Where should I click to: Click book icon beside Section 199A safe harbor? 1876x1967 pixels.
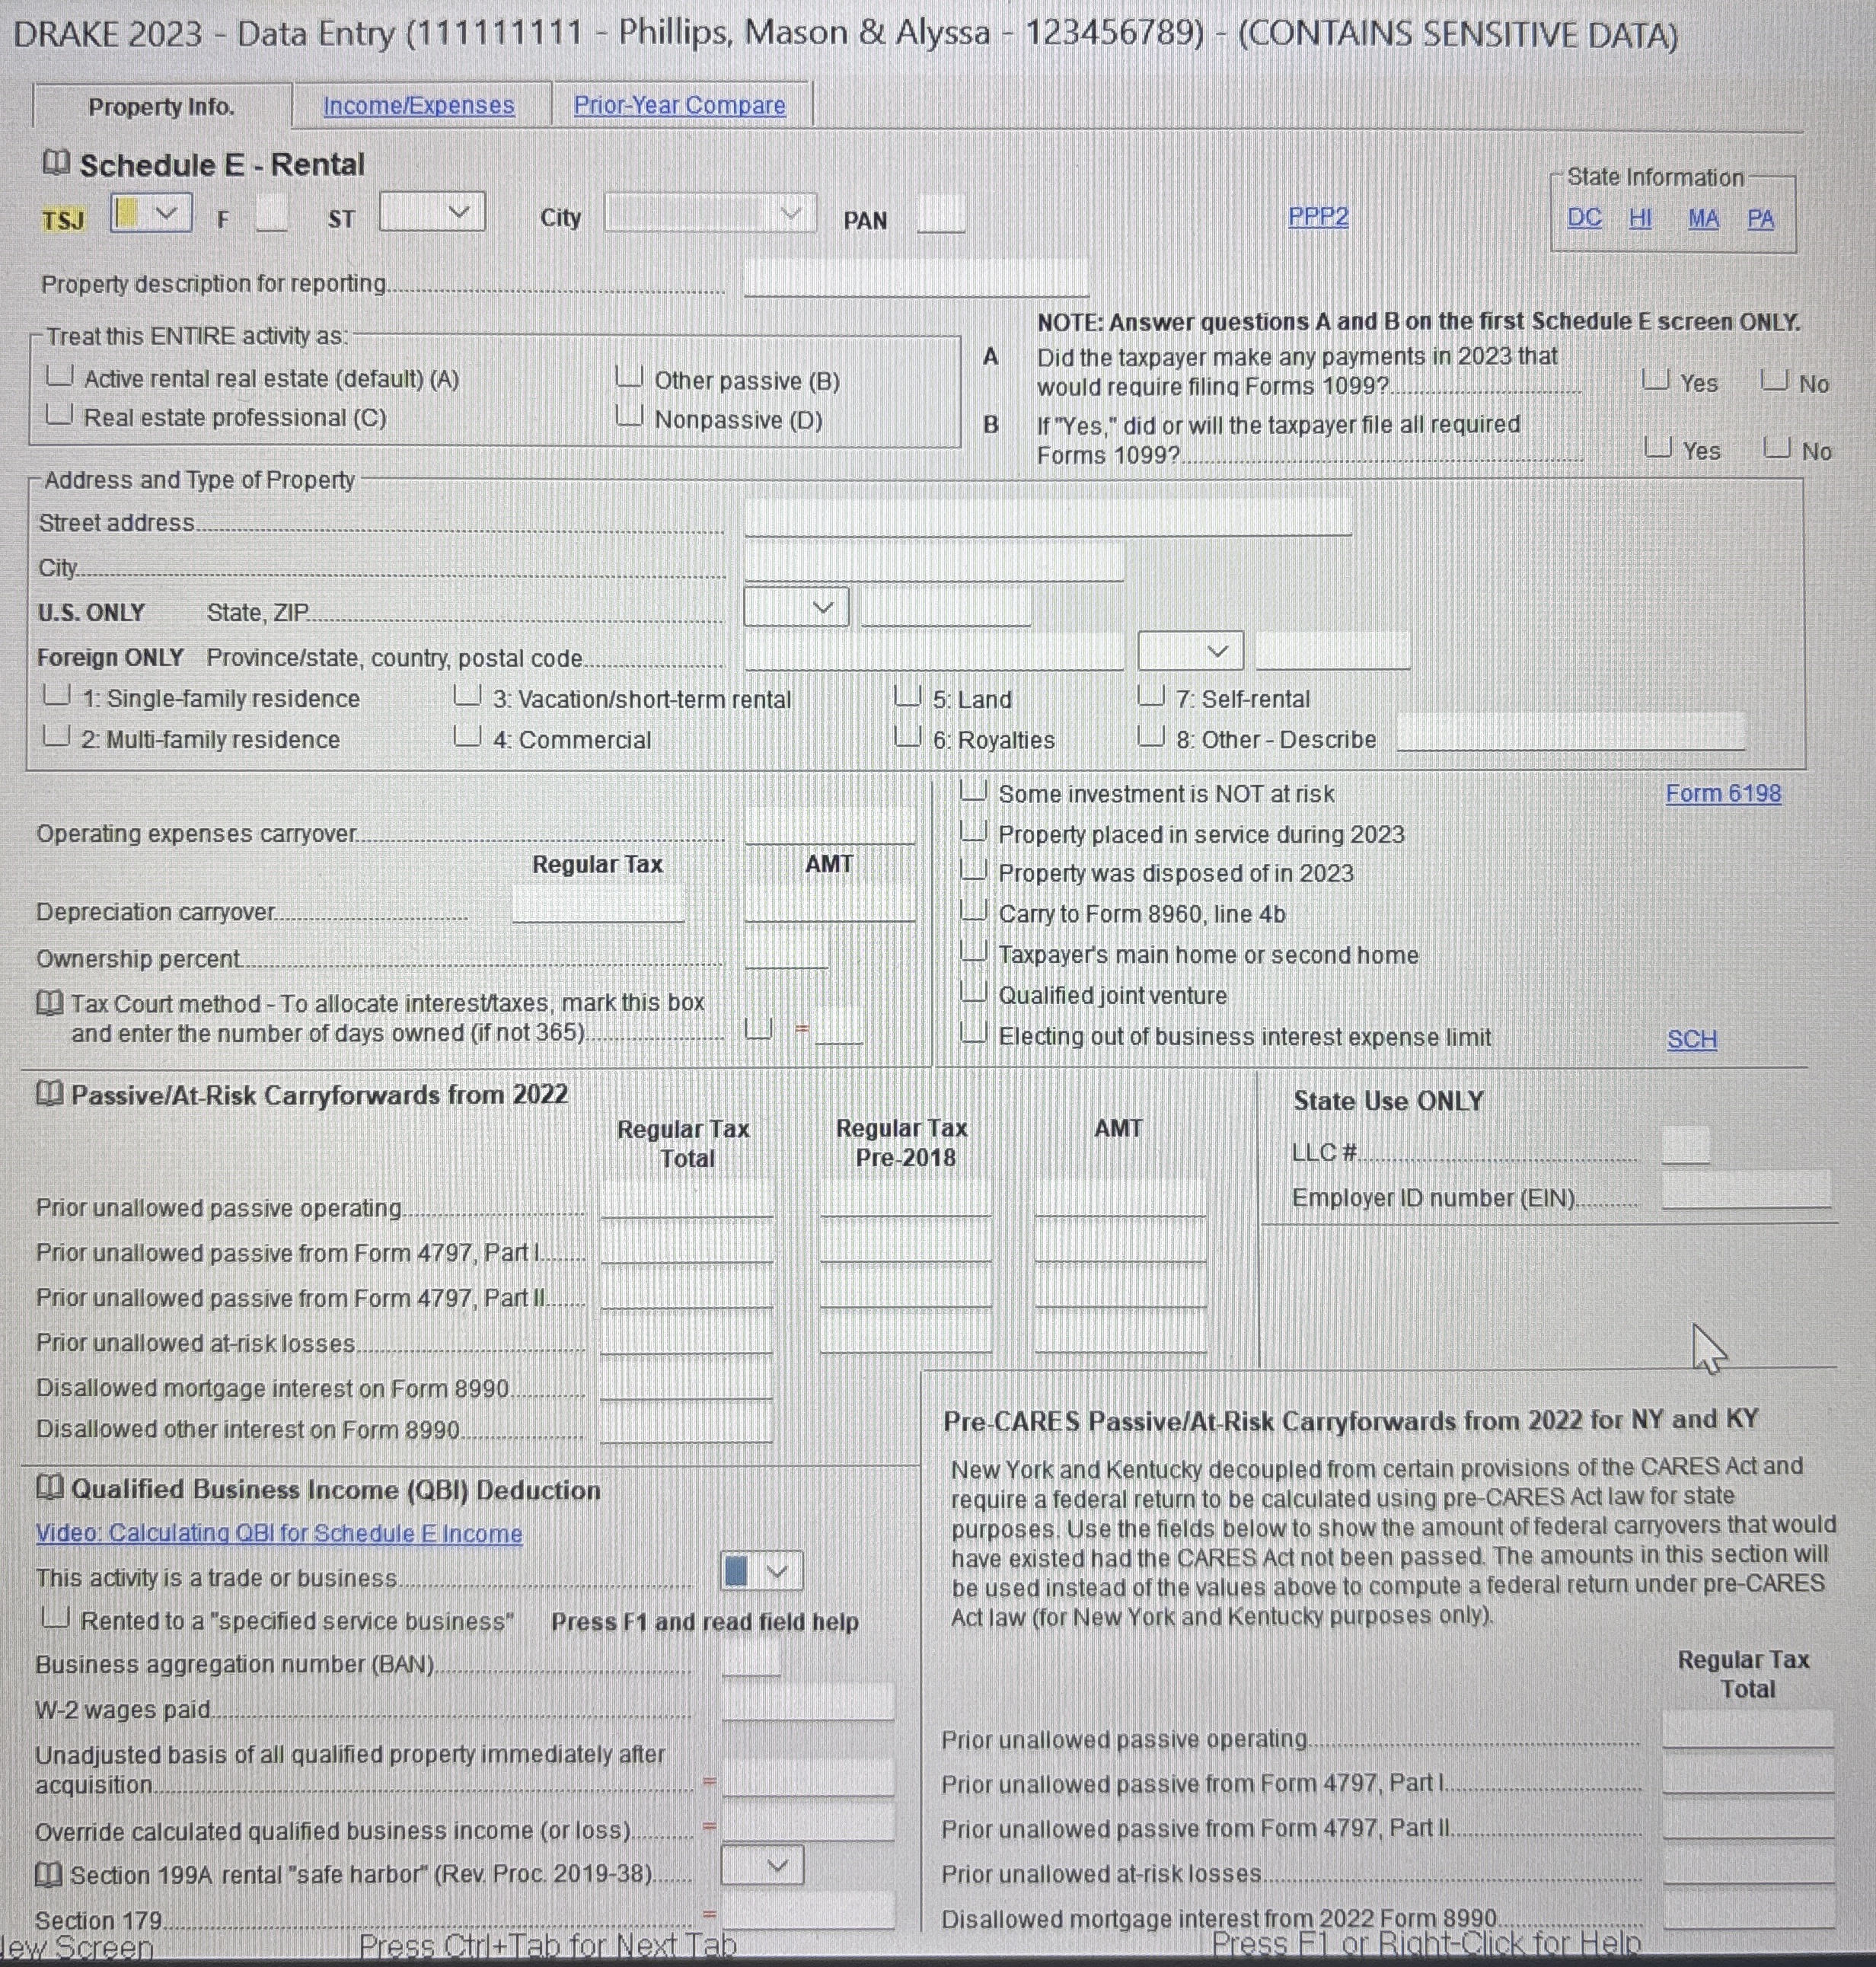[x=48, y=1873]
